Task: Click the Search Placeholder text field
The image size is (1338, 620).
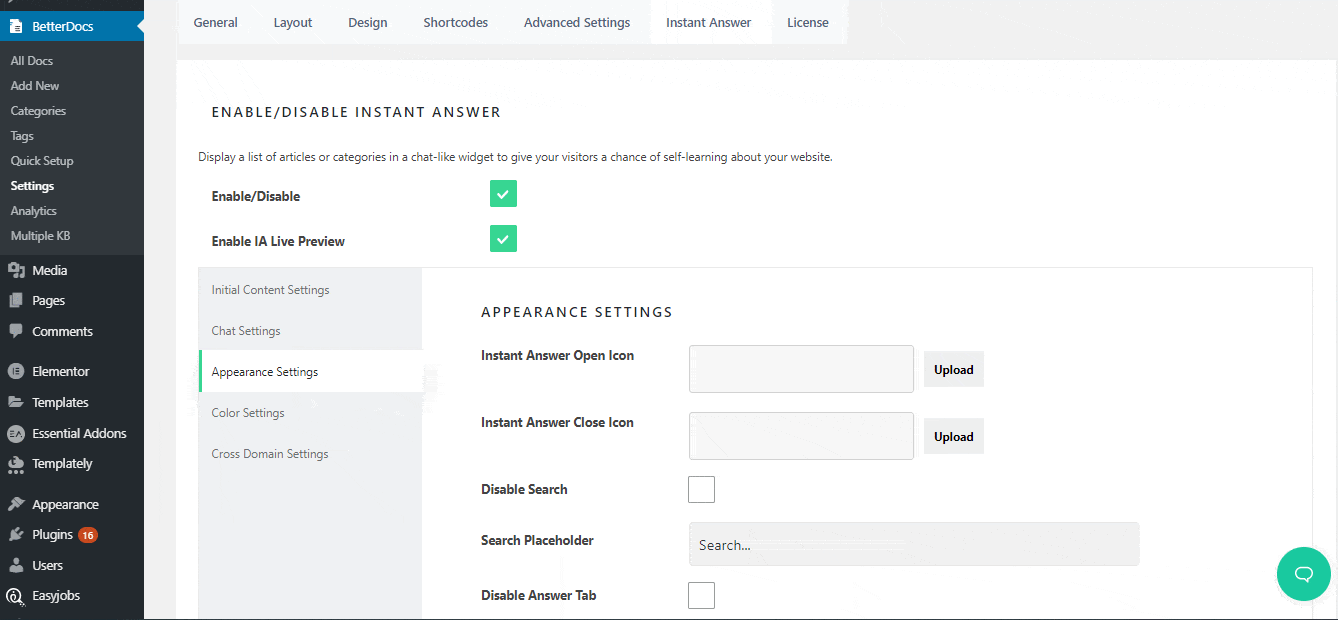Action: click(913, 544)
